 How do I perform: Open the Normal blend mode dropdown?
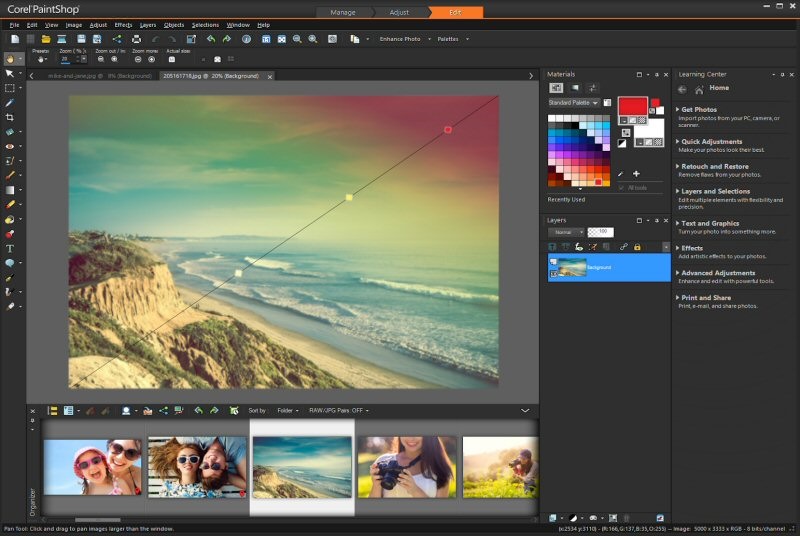(566, 231)
